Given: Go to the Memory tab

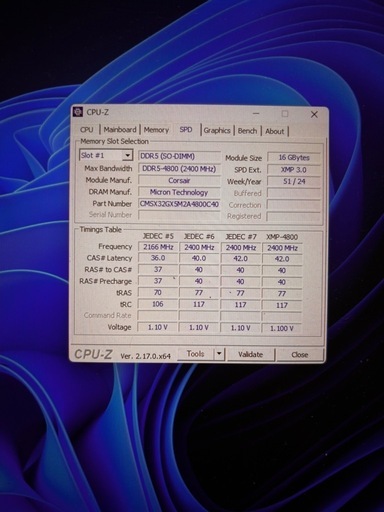Looking at the screenshot, I should (156, 130).
